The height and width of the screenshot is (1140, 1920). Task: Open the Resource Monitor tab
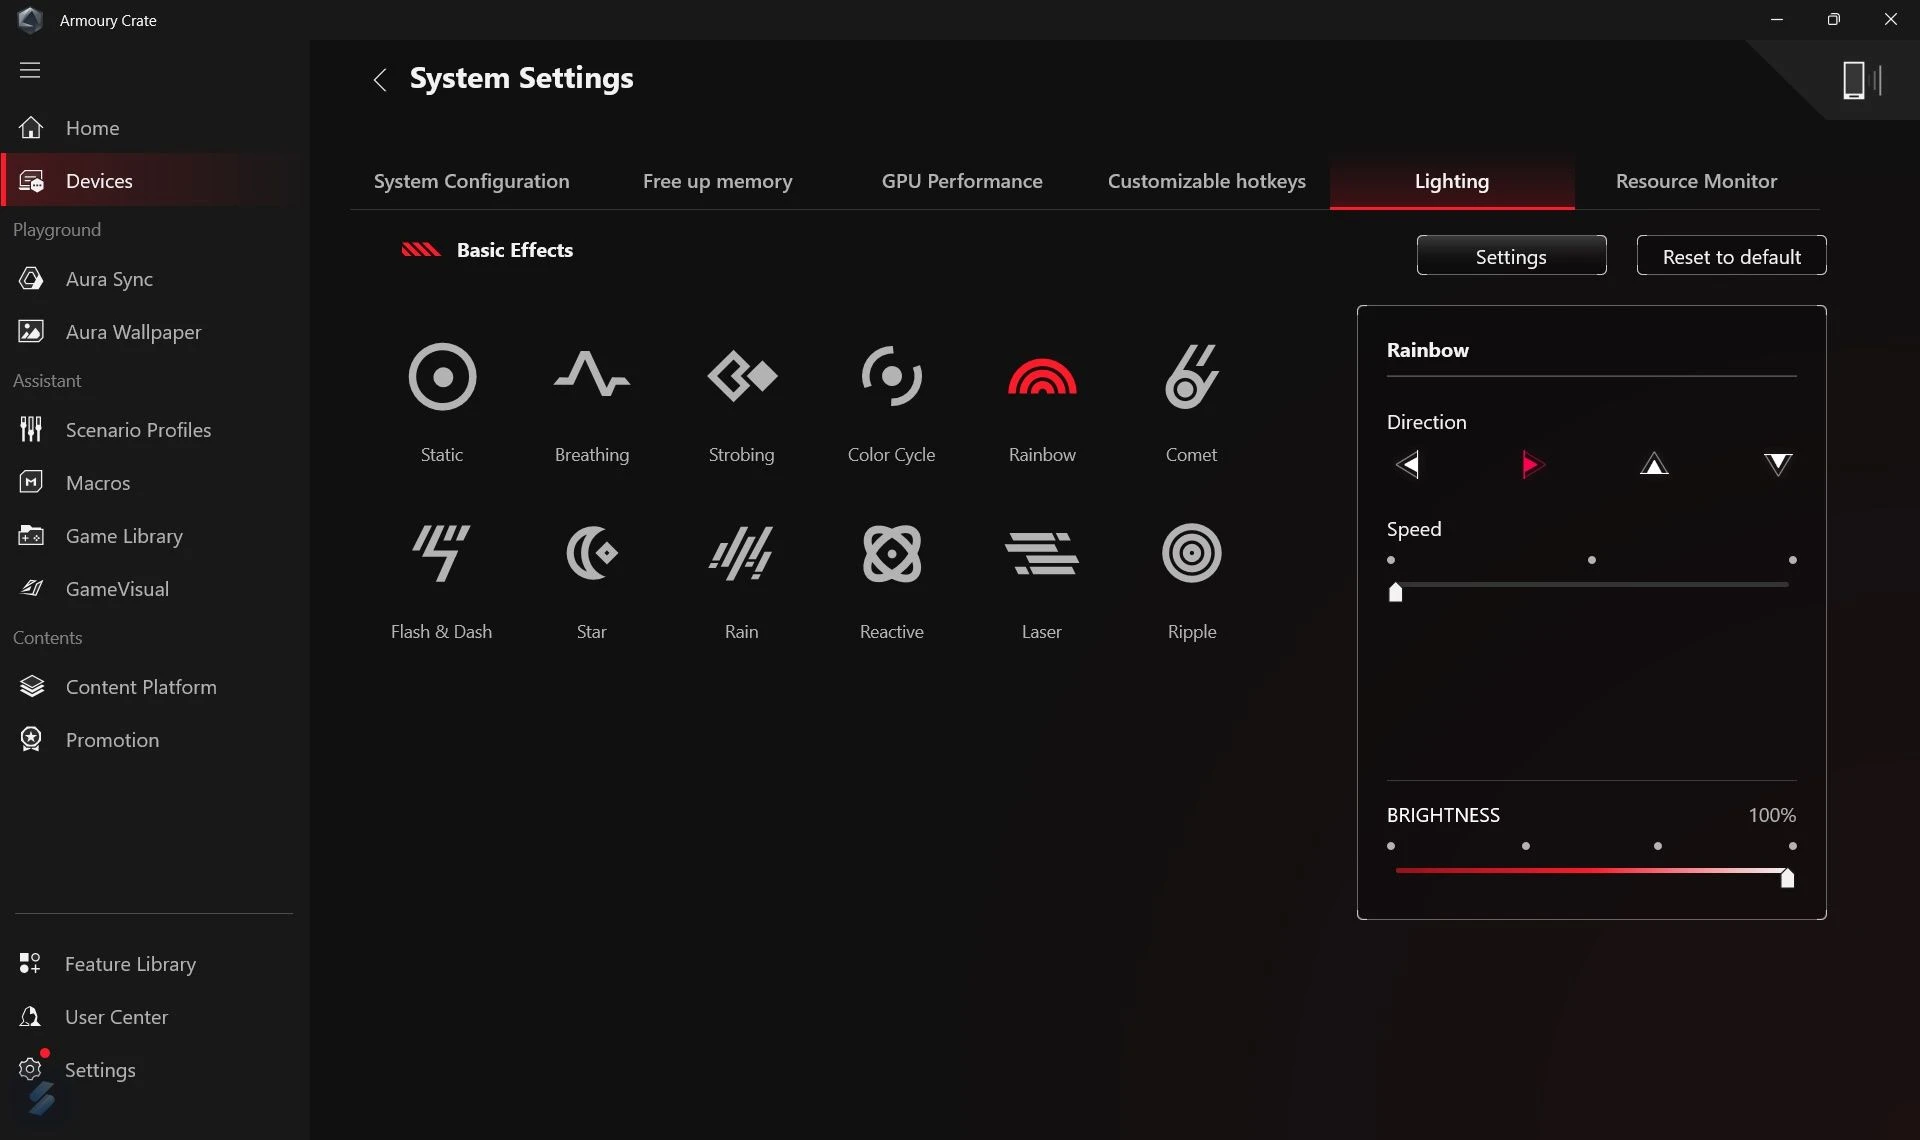(x=1697, y=181)
